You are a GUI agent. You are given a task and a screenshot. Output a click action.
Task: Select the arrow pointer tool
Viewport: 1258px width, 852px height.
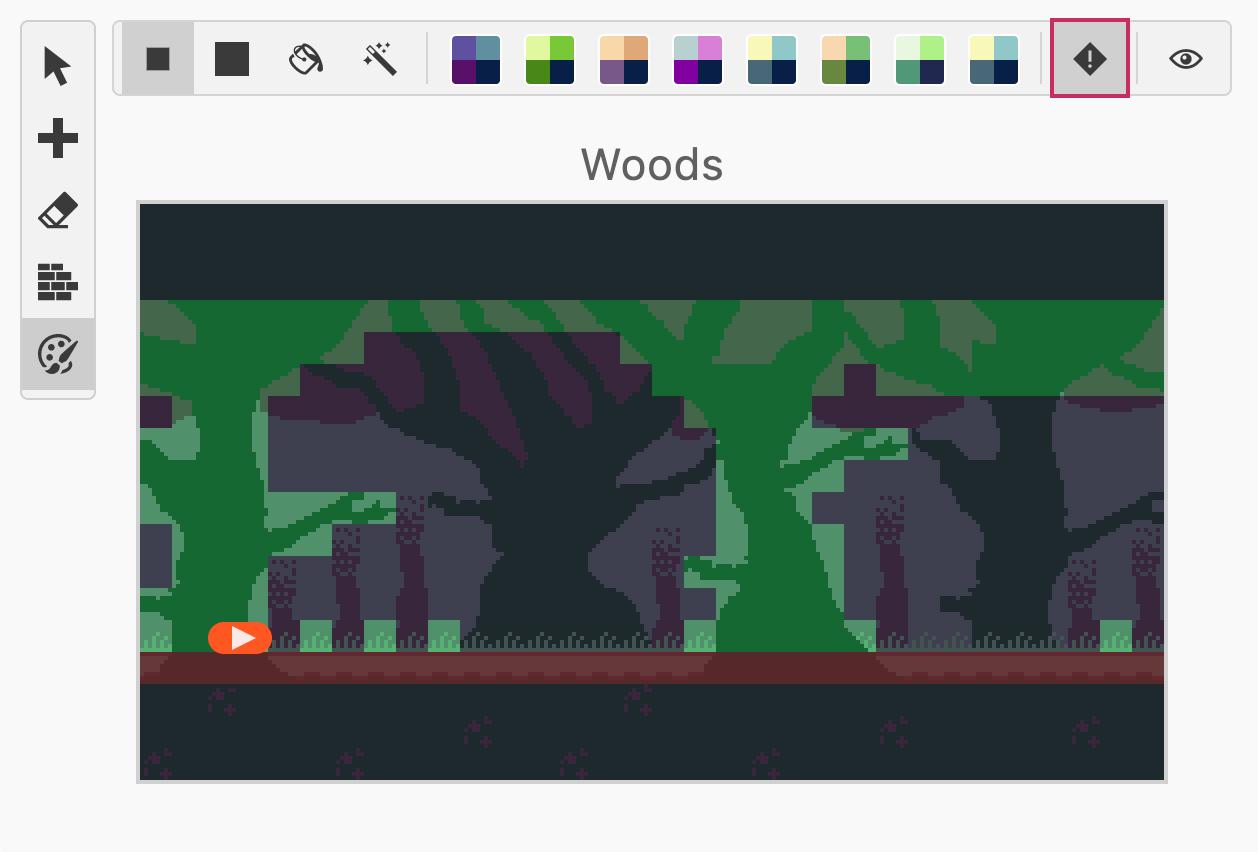58,66
